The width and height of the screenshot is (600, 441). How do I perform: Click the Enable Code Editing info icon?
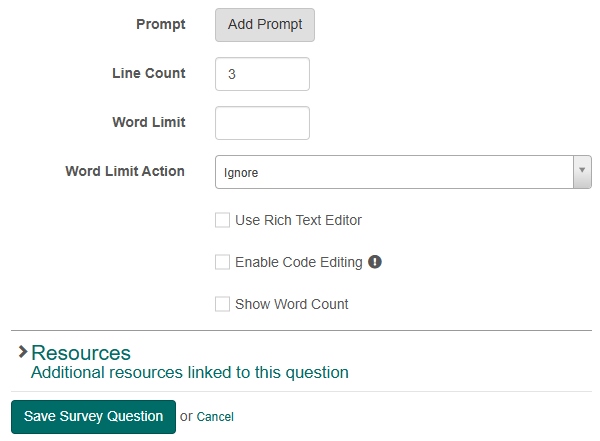click(x=375, y=262)
